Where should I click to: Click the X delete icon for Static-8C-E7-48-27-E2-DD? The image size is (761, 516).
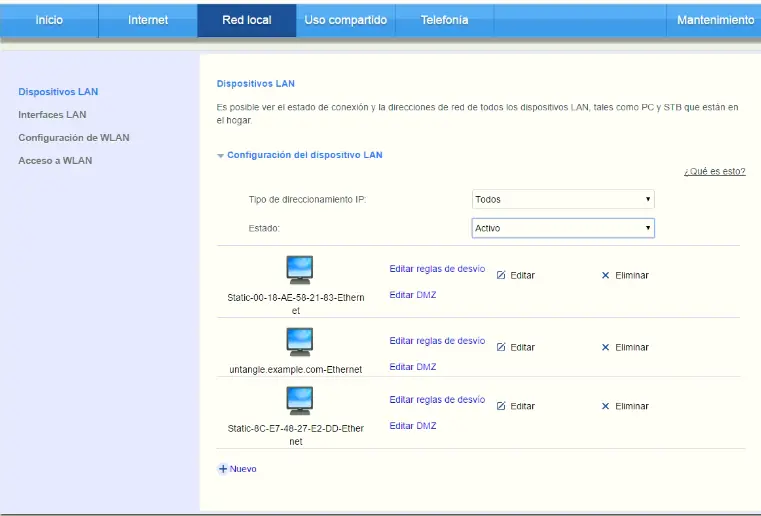605,406
